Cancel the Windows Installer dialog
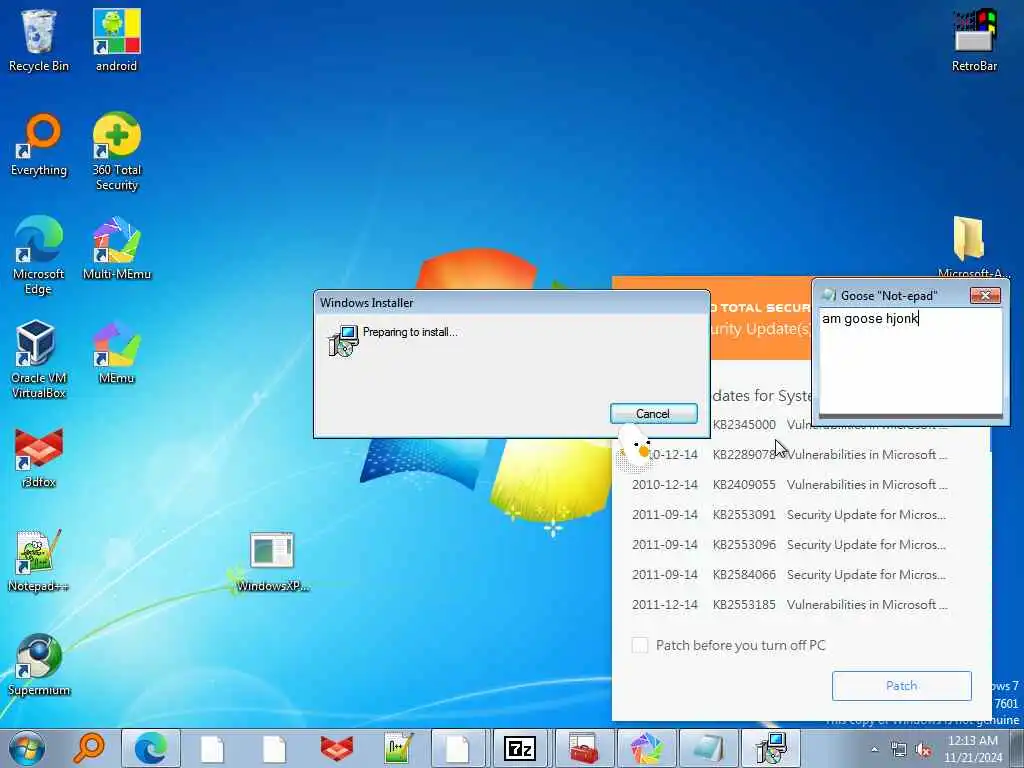This screenshot has height=768, width=1024. [653, 413]
